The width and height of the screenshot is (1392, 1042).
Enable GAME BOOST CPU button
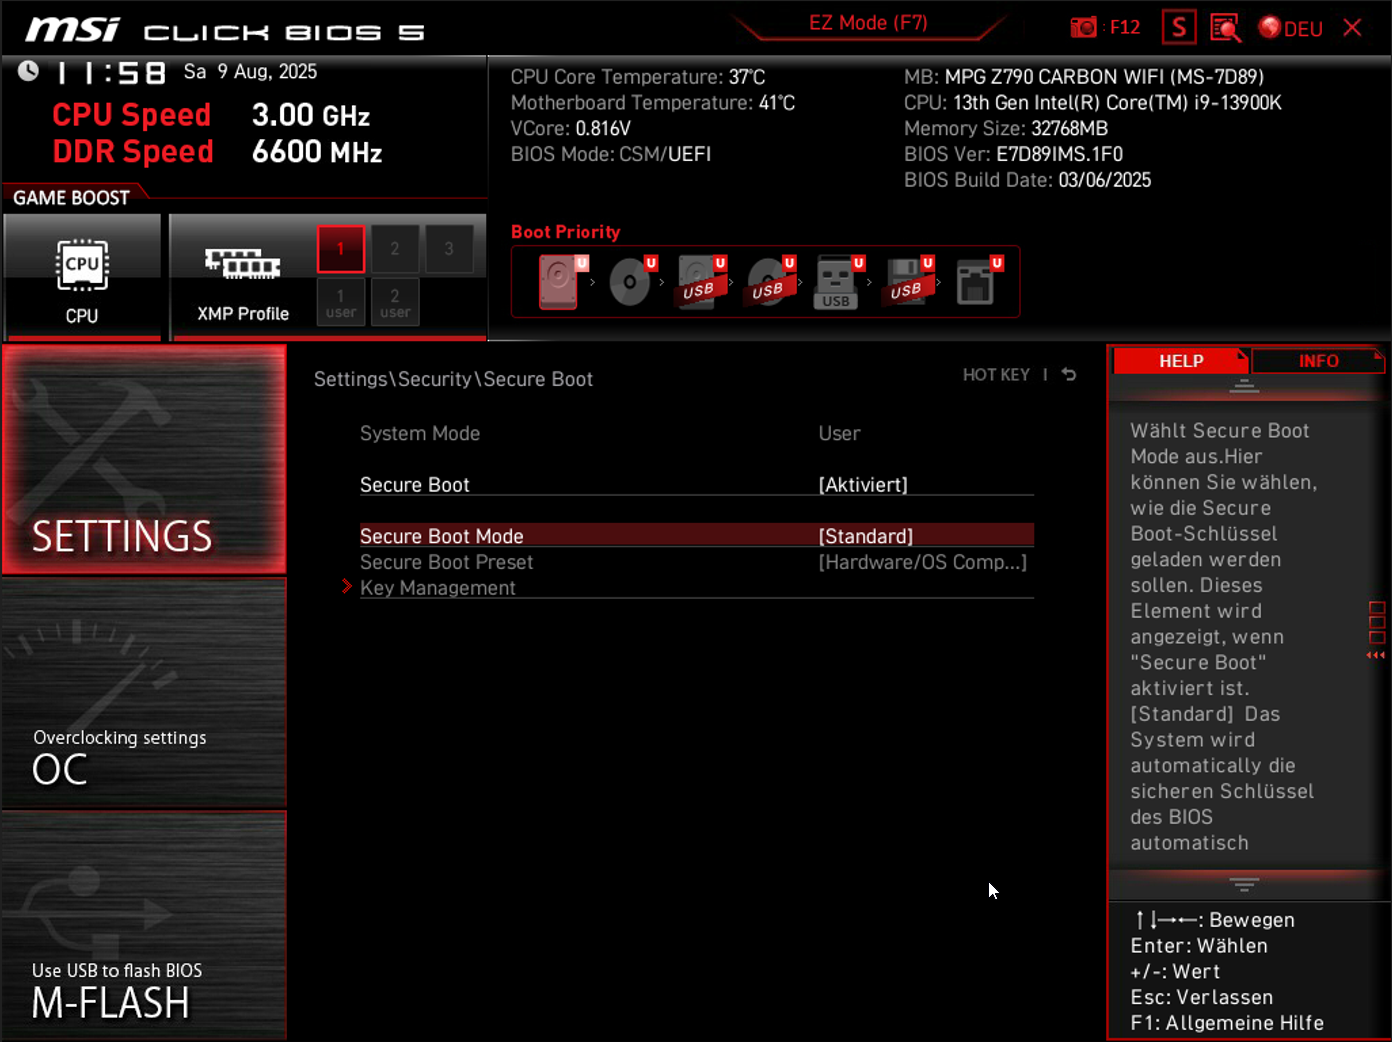pos(82,278)
